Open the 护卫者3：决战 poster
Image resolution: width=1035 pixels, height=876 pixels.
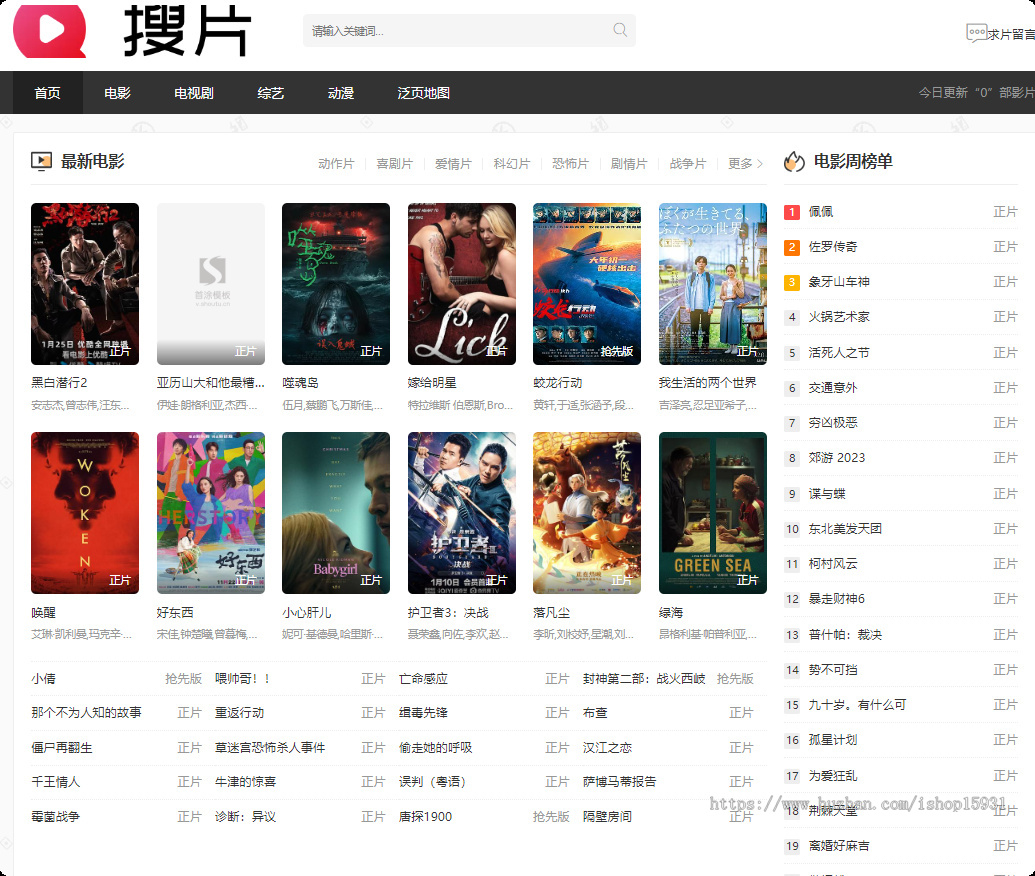pos(462,513)
